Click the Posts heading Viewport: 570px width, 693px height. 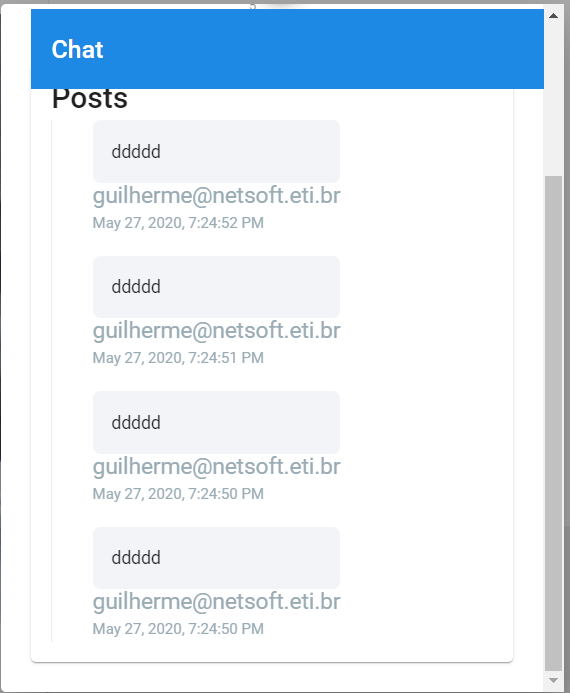coord(90,99)
